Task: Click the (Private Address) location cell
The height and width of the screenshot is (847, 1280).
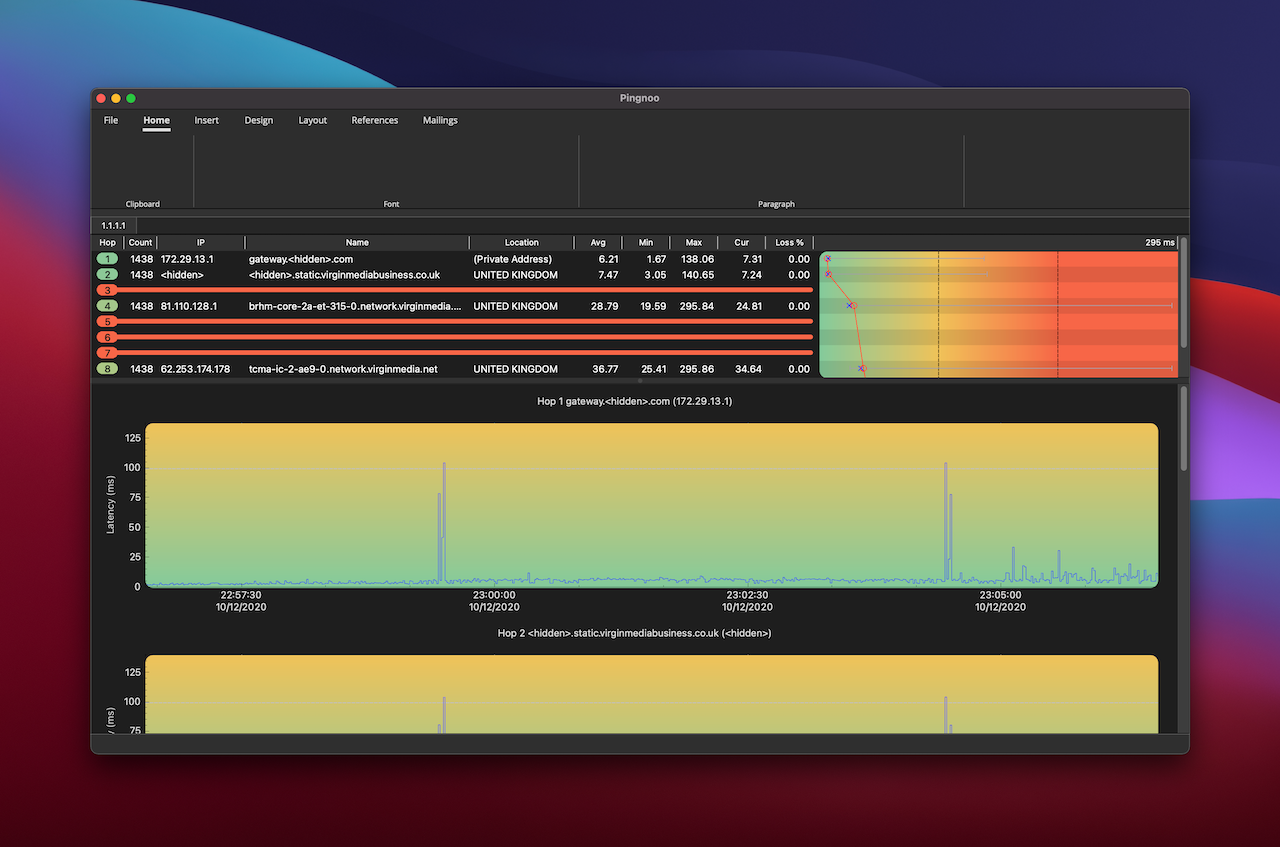Action: (x=512, y=259)
